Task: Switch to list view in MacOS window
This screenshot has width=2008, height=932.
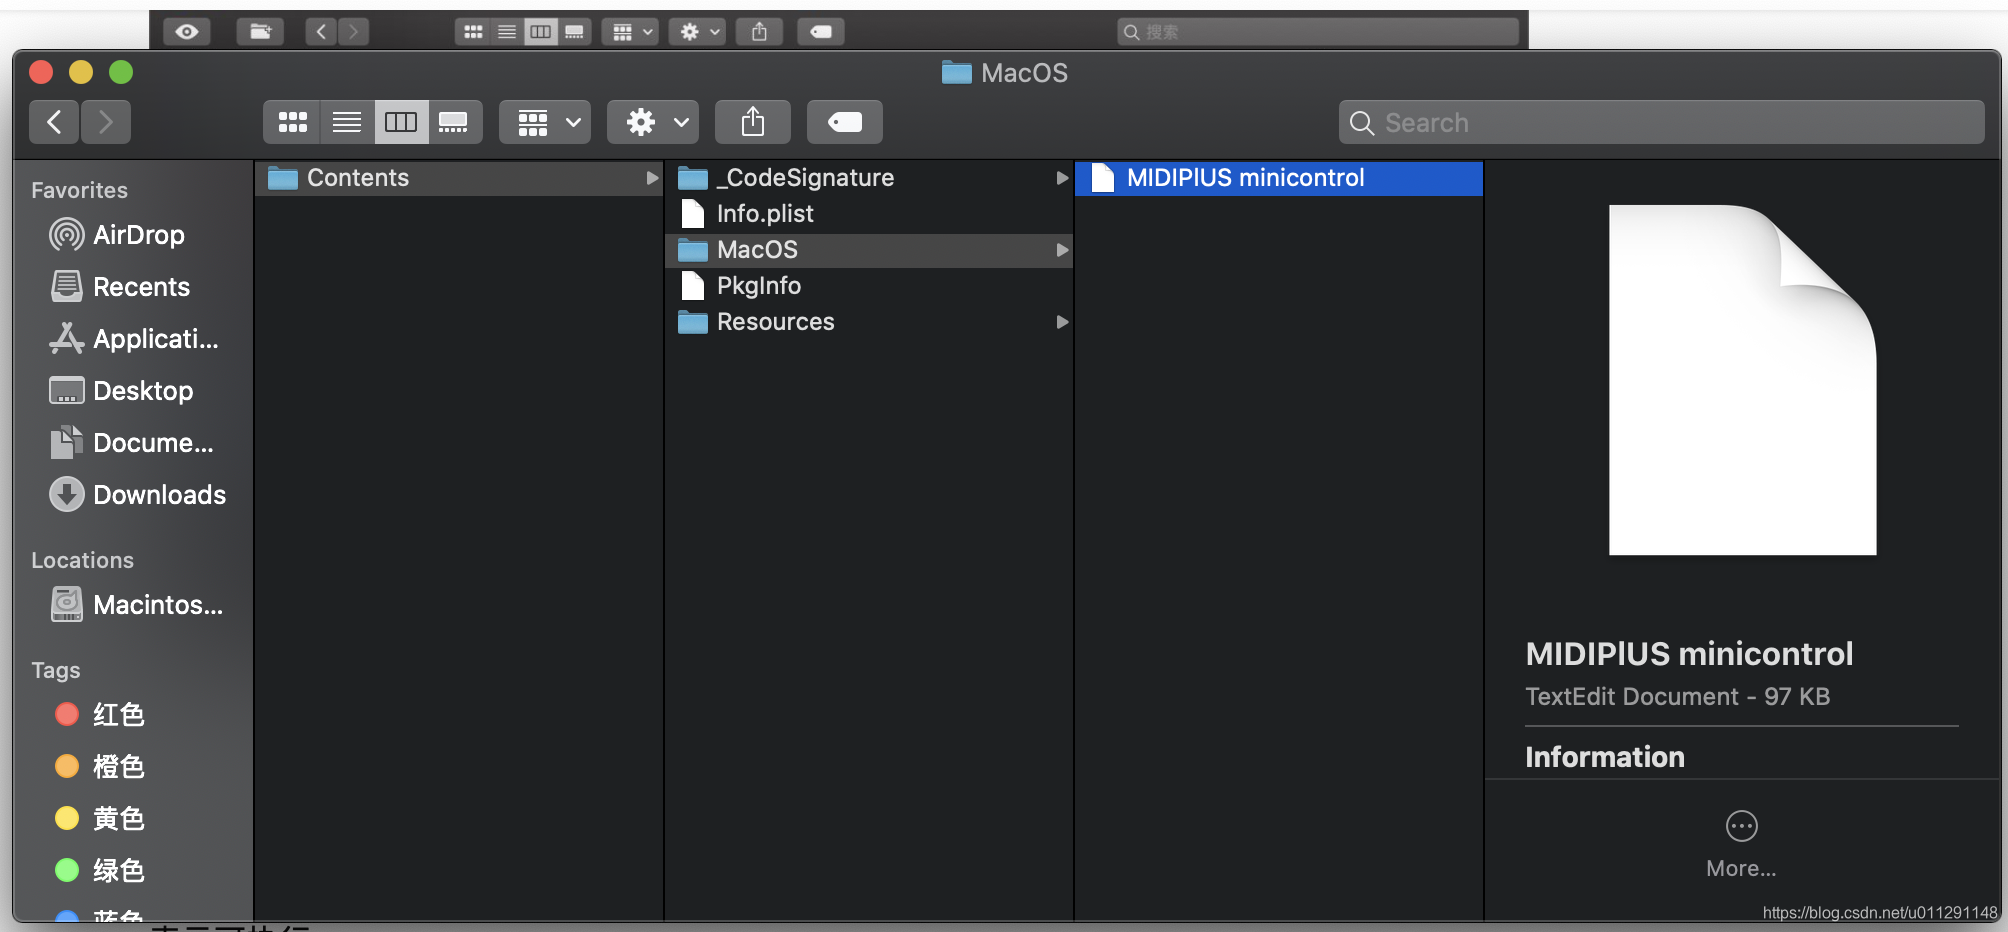Action: click(x=347, y=122)
